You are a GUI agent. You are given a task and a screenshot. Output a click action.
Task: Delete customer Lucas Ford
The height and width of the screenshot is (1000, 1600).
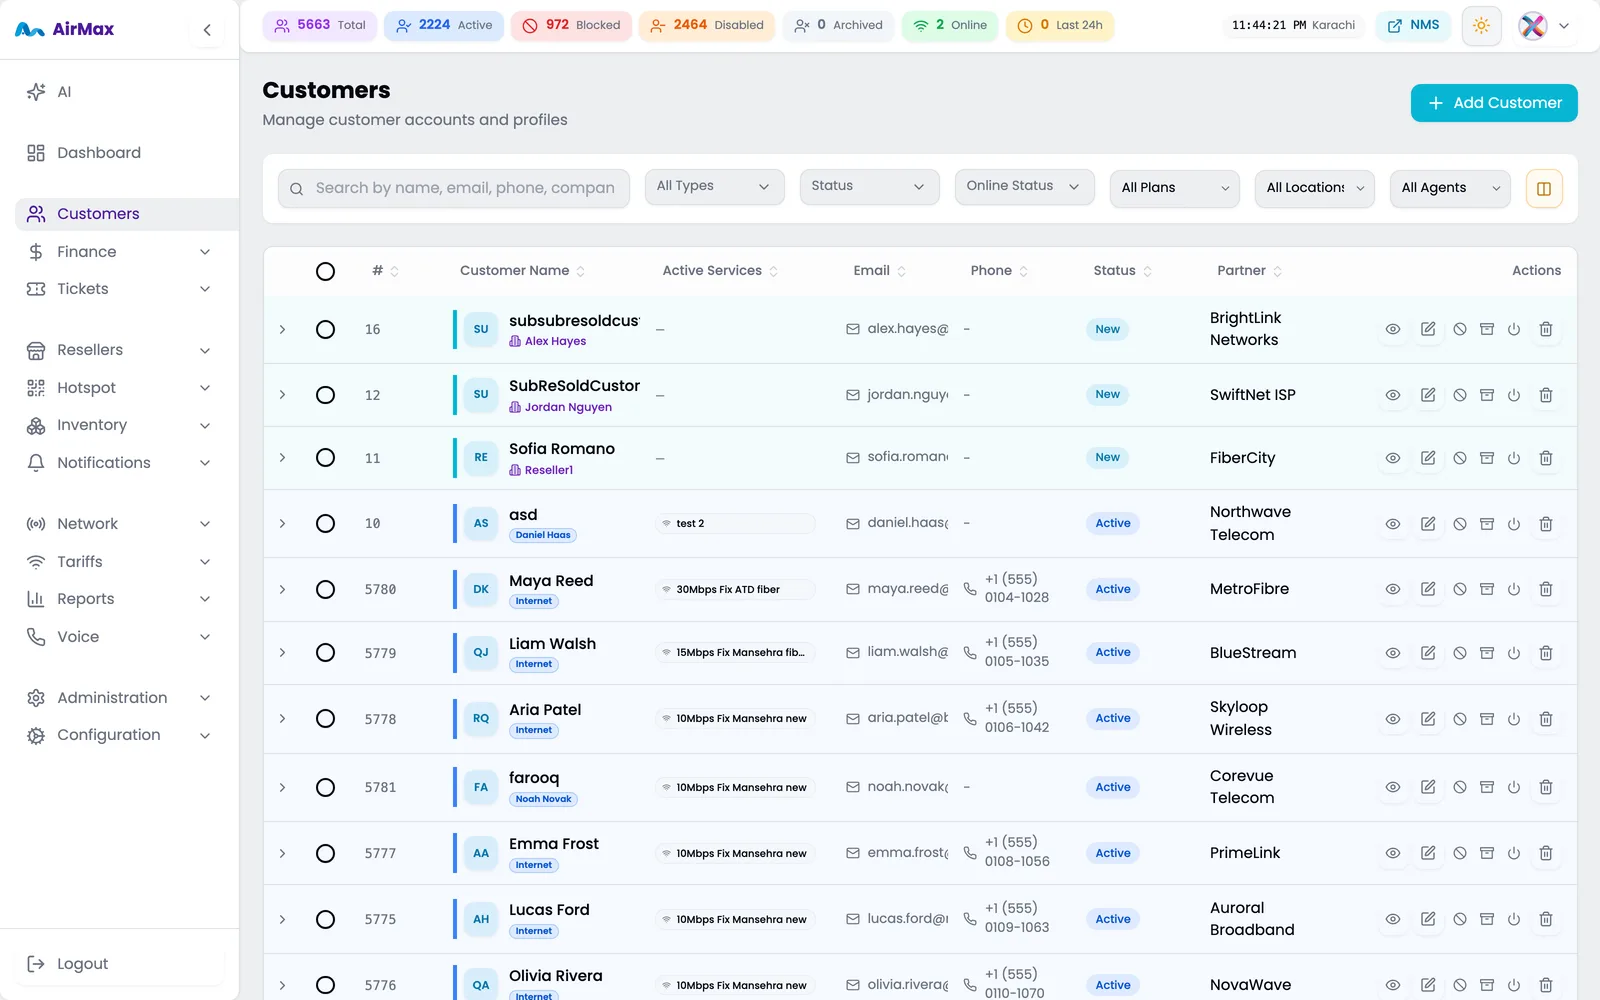click(1546, 919)
